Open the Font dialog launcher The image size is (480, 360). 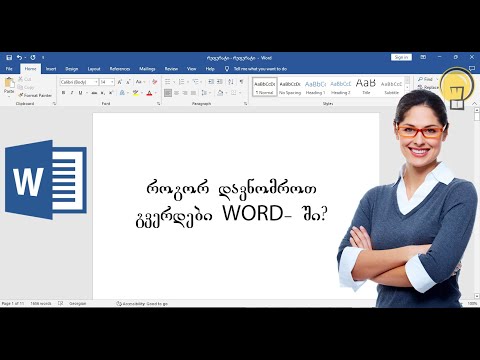(x=159, y=104)
